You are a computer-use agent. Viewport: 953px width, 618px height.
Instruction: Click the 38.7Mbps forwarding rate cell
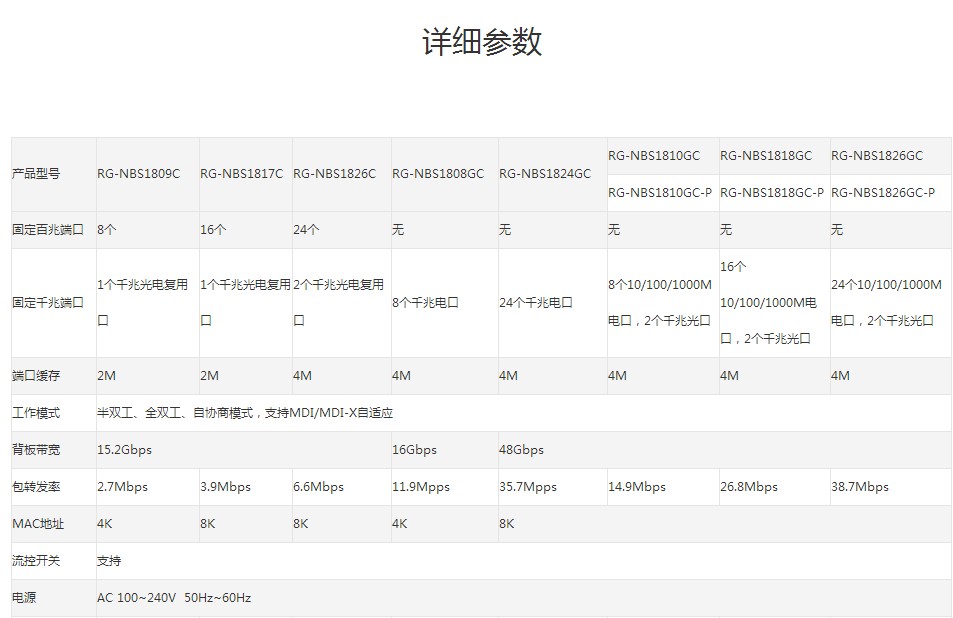859,487
